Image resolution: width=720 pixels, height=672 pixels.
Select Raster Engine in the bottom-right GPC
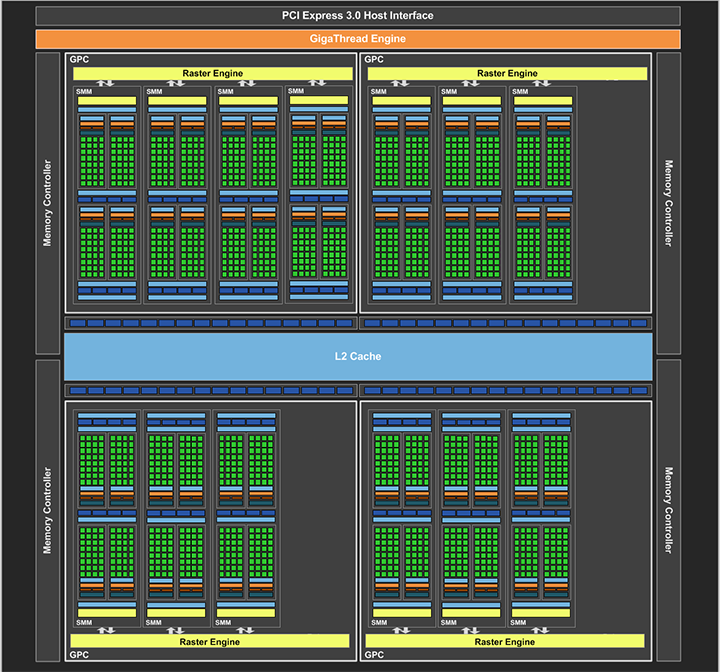[507, 641]
